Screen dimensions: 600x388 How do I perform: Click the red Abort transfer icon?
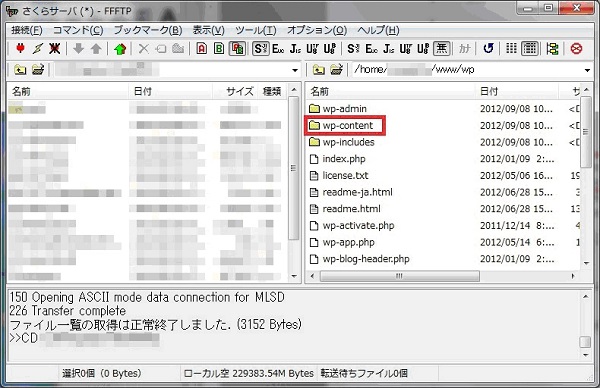coord(576,49)
